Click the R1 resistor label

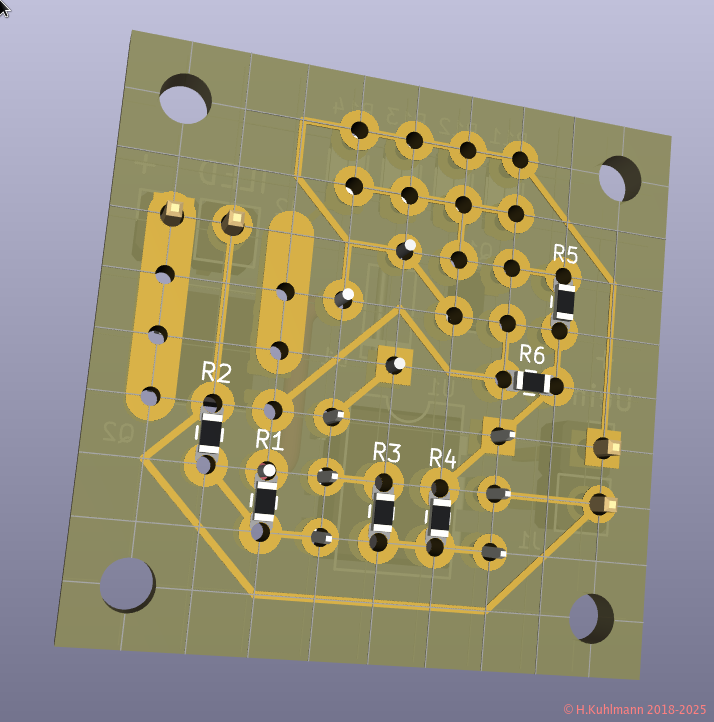click(270, 440)
